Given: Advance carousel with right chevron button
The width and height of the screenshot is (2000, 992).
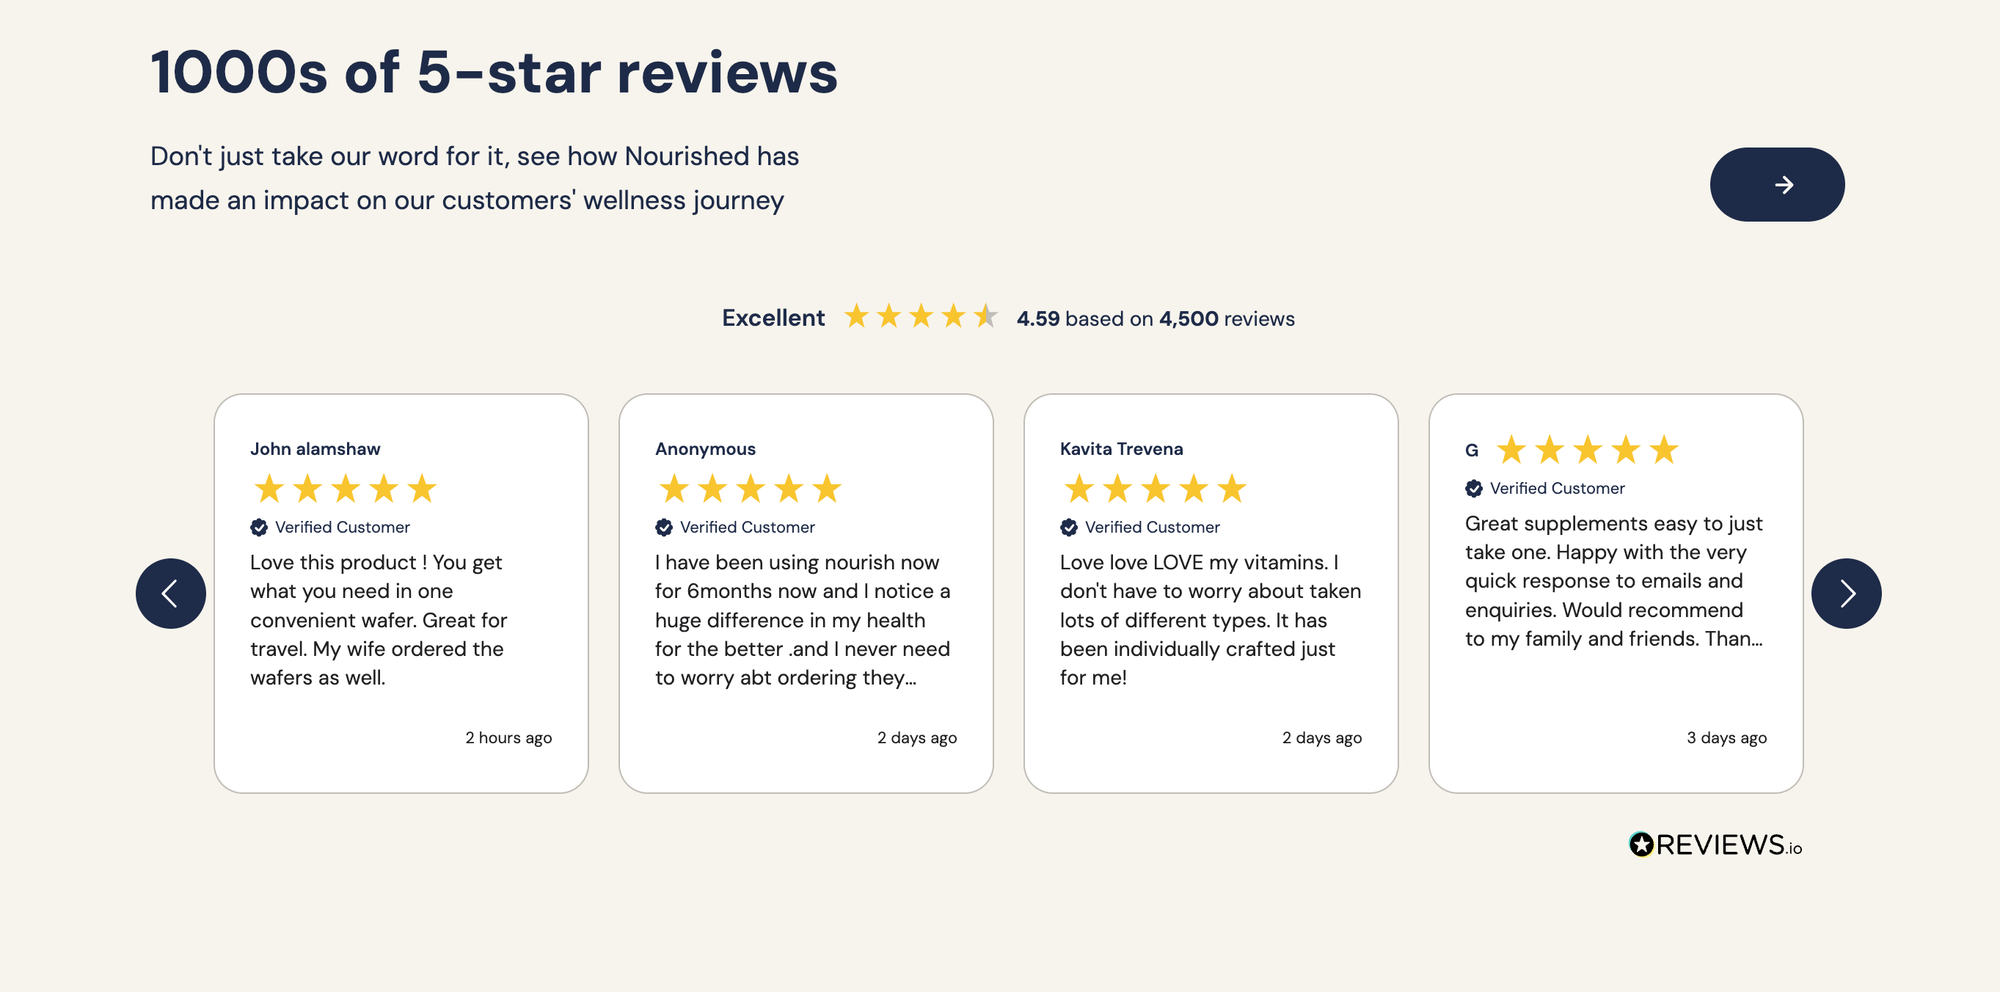Looking at the screenshot, I should coord(1846,593).
